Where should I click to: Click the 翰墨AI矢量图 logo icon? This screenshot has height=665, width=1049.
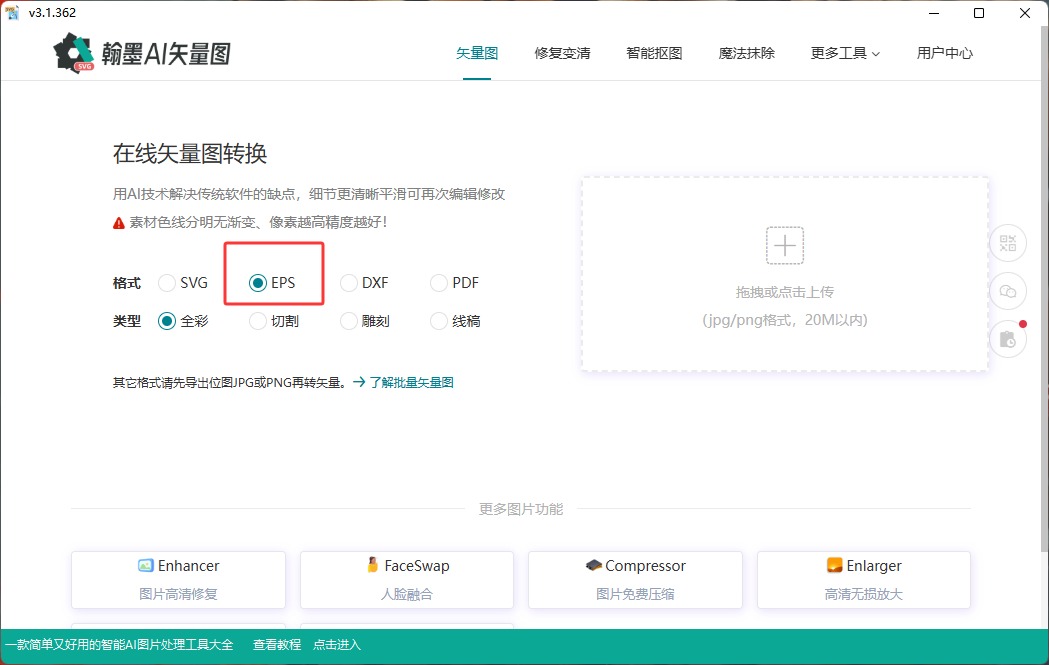click(x=75, y=50)
